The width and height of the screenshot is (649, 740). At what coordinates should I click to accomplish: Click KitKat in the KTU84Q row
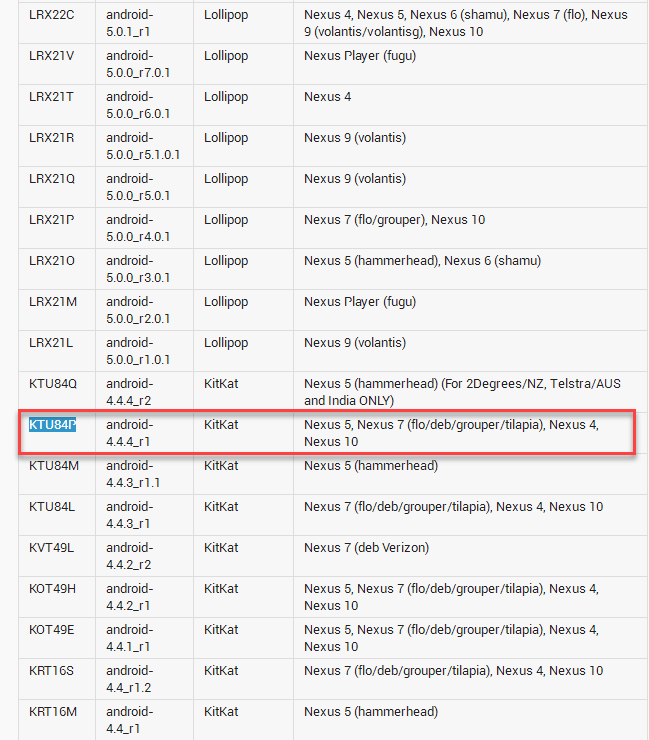pos(221,385)
